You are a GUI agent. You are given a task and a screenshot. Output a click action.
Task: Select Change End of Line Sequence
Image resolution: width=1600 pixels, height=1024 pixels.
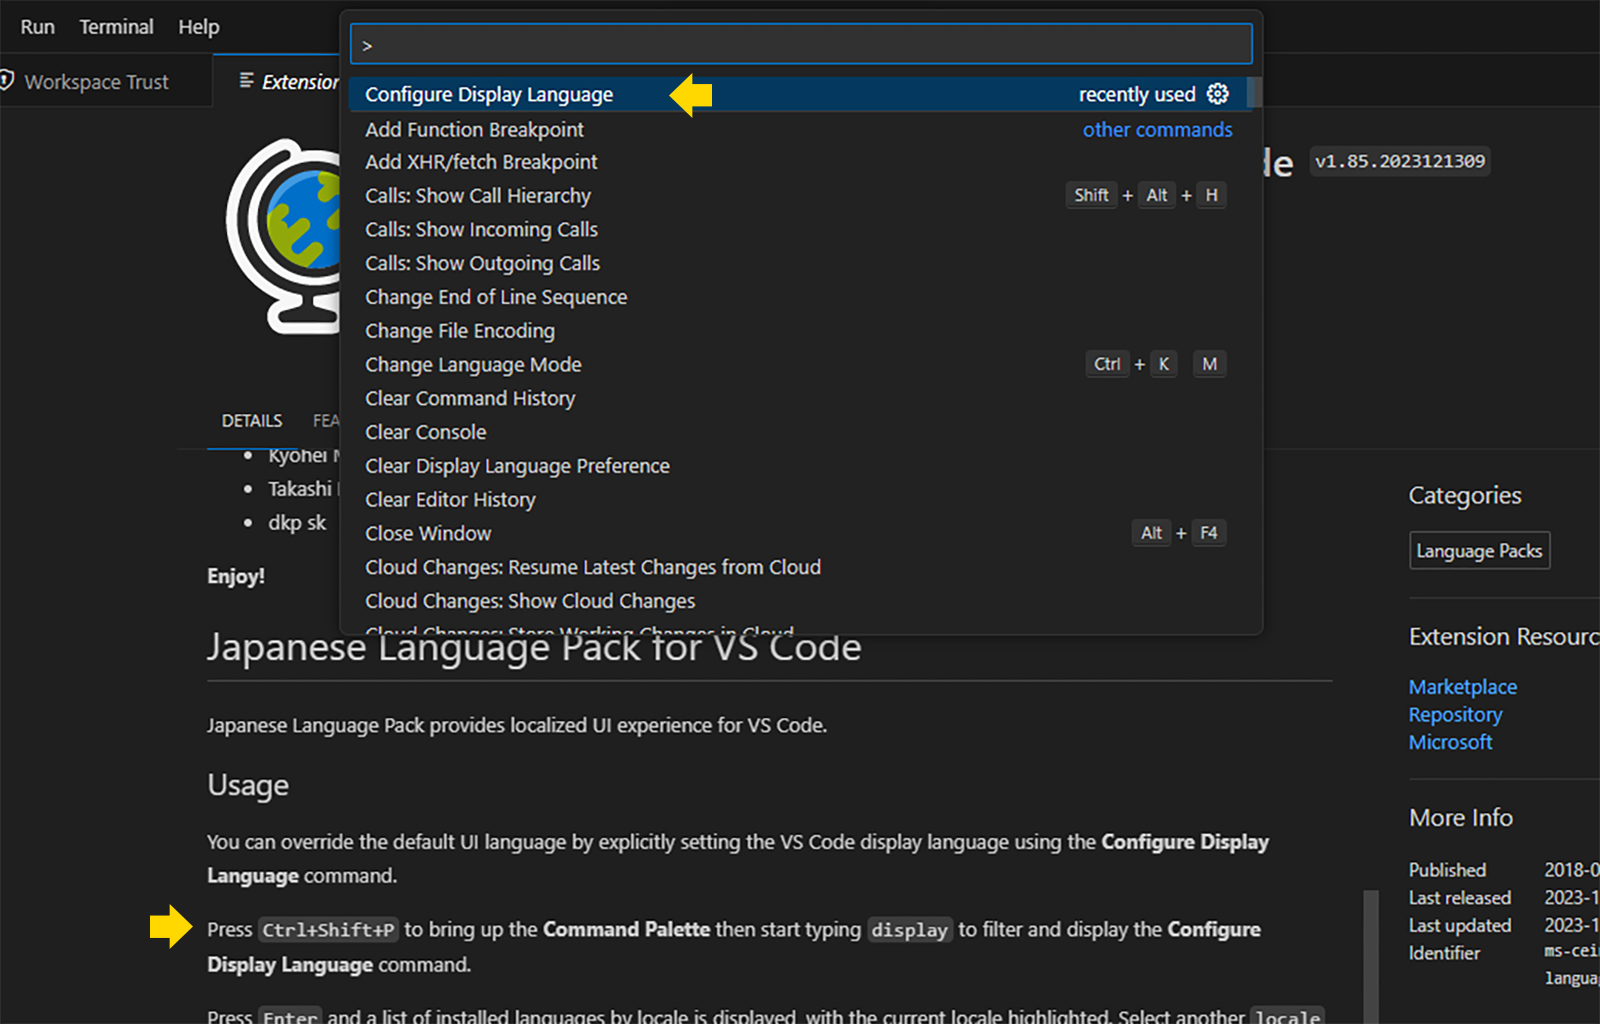click(797, 297)
